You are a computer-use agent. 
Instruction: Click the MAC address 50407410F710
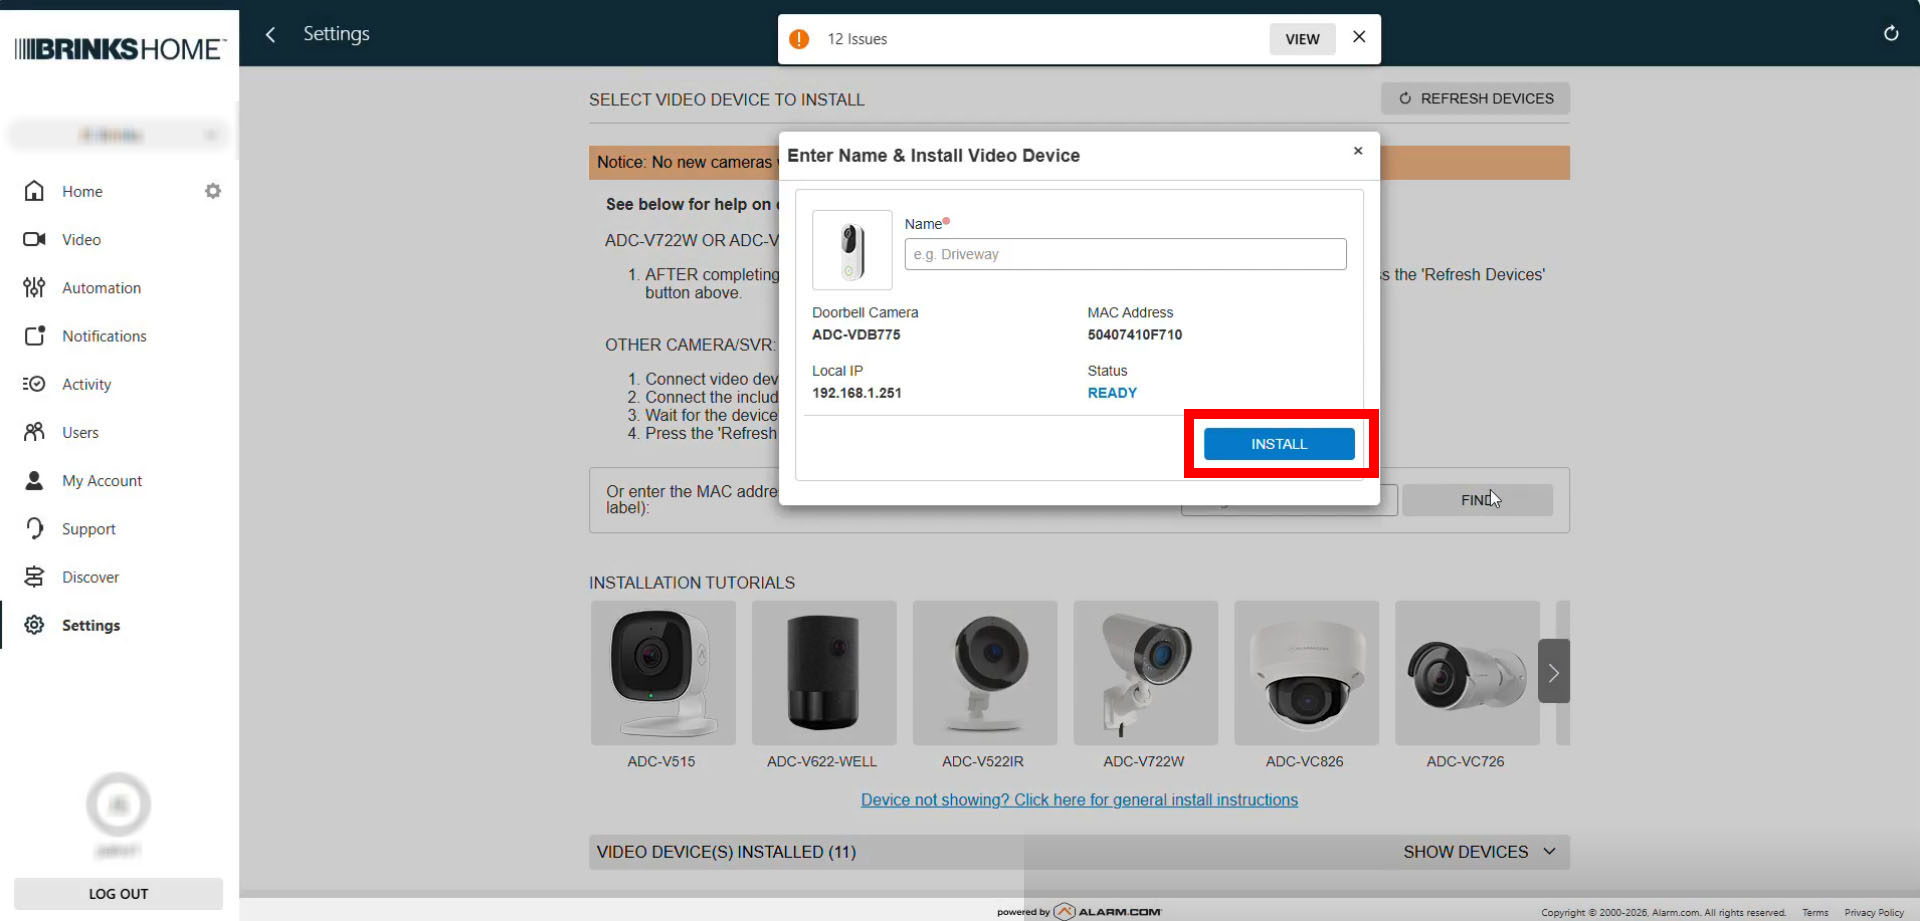[1135, 335]
